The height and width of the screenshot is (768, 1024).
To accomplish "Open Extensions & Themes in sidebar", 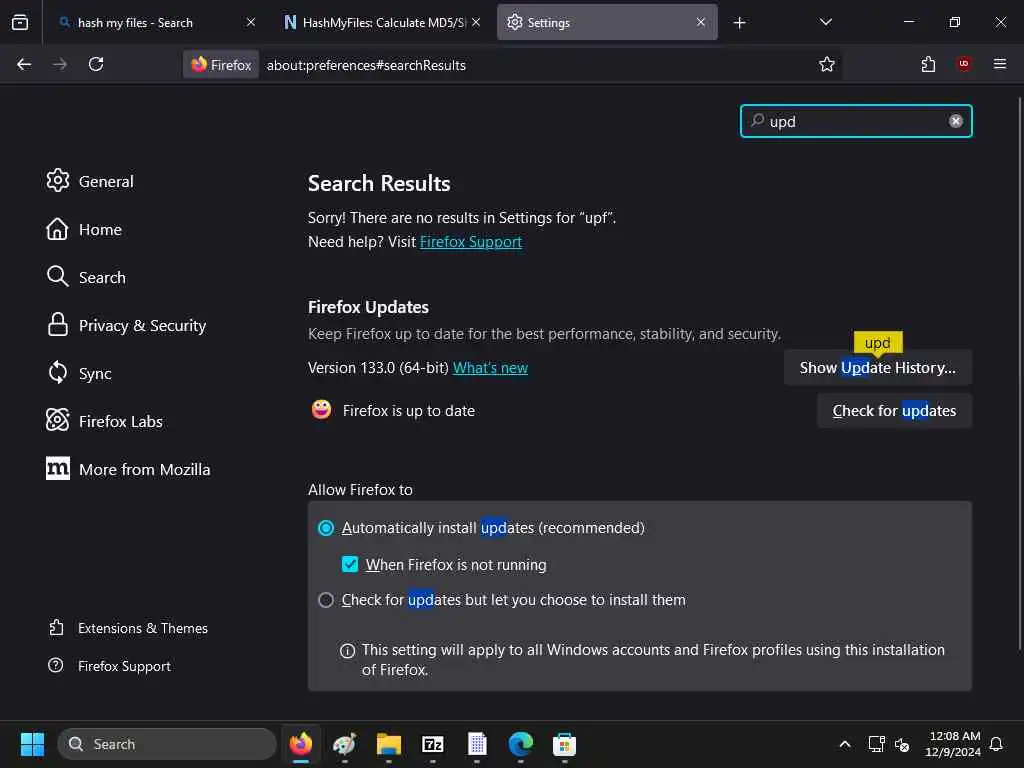I will point(128,628).
